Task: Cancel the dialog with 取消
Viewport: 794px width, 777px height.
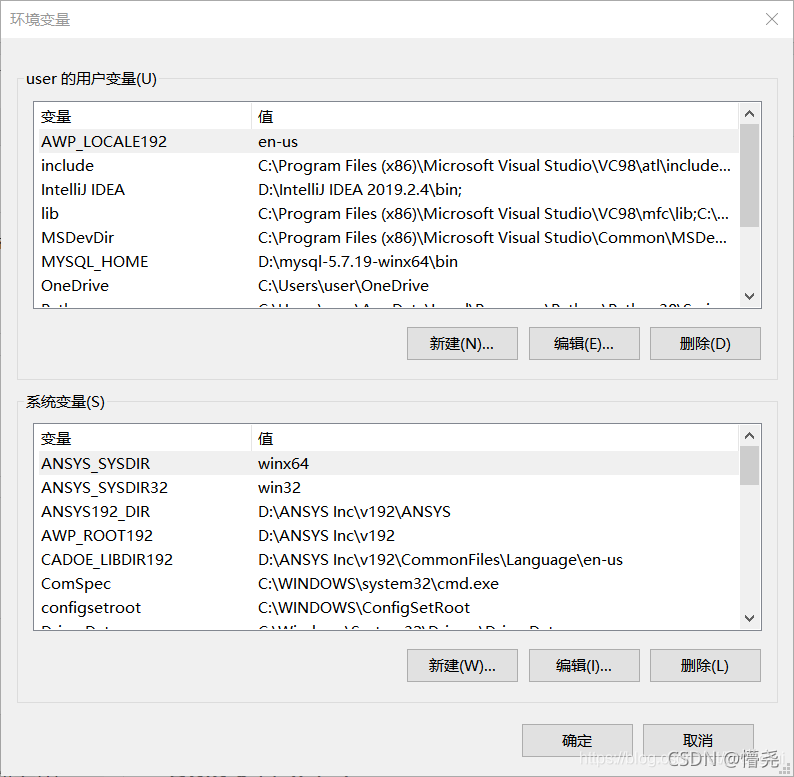Action: [698, 741]
